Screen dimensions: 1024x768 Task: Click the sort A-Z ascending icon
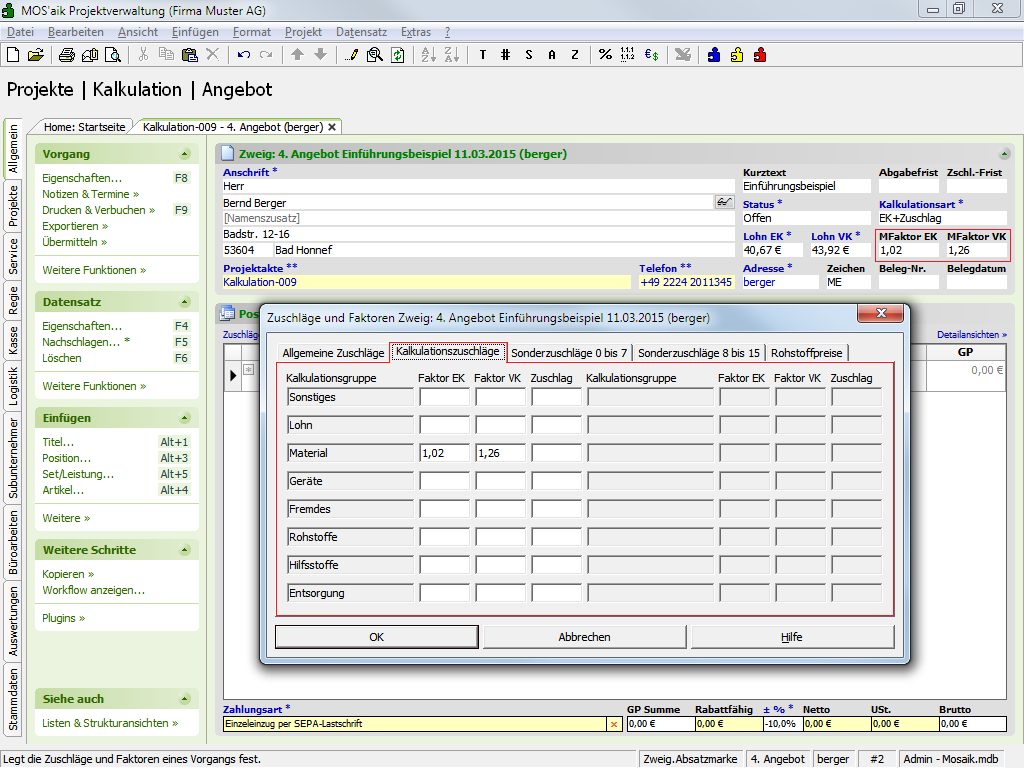point(427,54)
